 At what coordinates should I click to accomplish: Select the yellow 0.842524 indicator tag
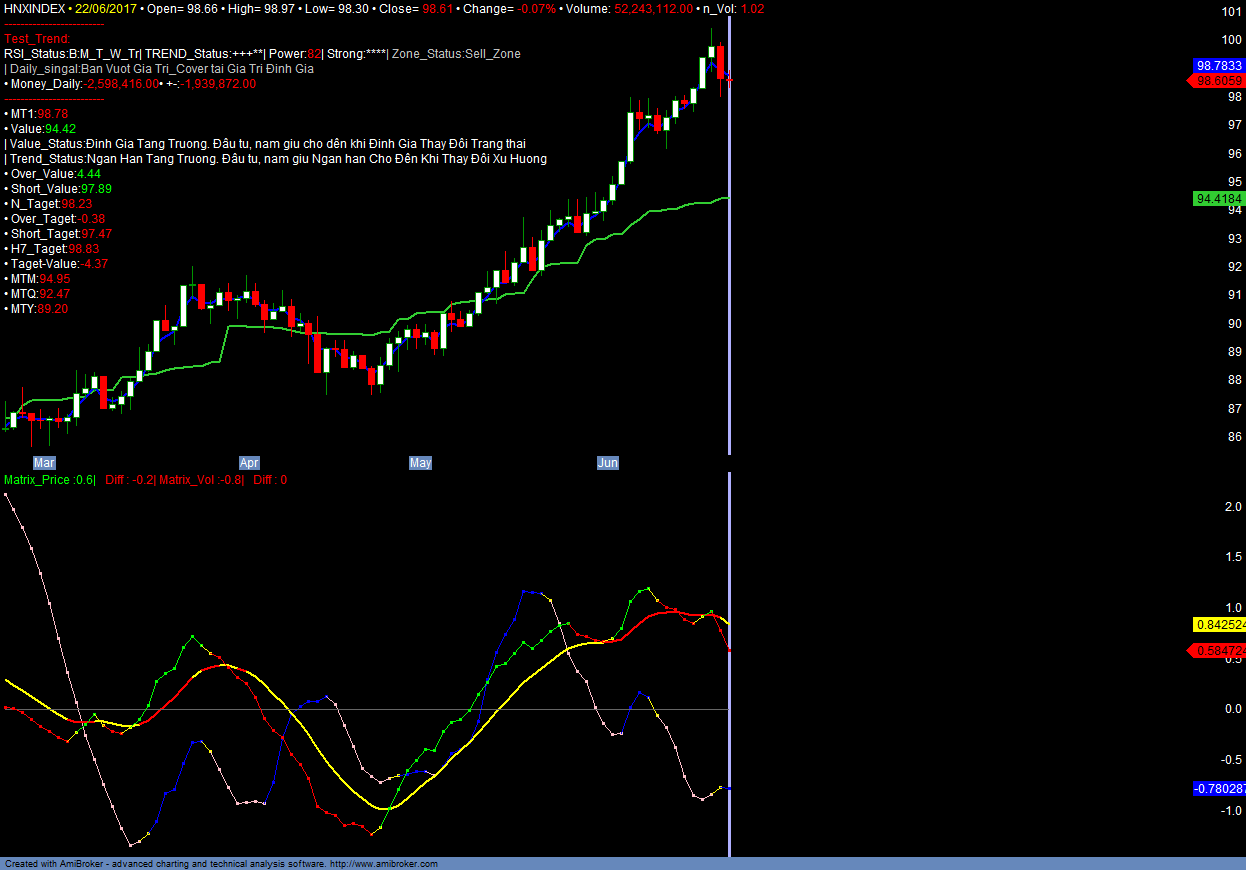pyautogui.click(x=1219, y=625)
